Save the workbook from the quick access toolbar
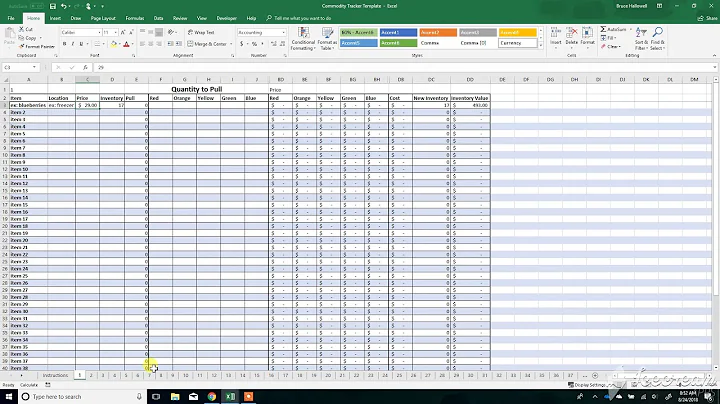 (x=52, y=6)
